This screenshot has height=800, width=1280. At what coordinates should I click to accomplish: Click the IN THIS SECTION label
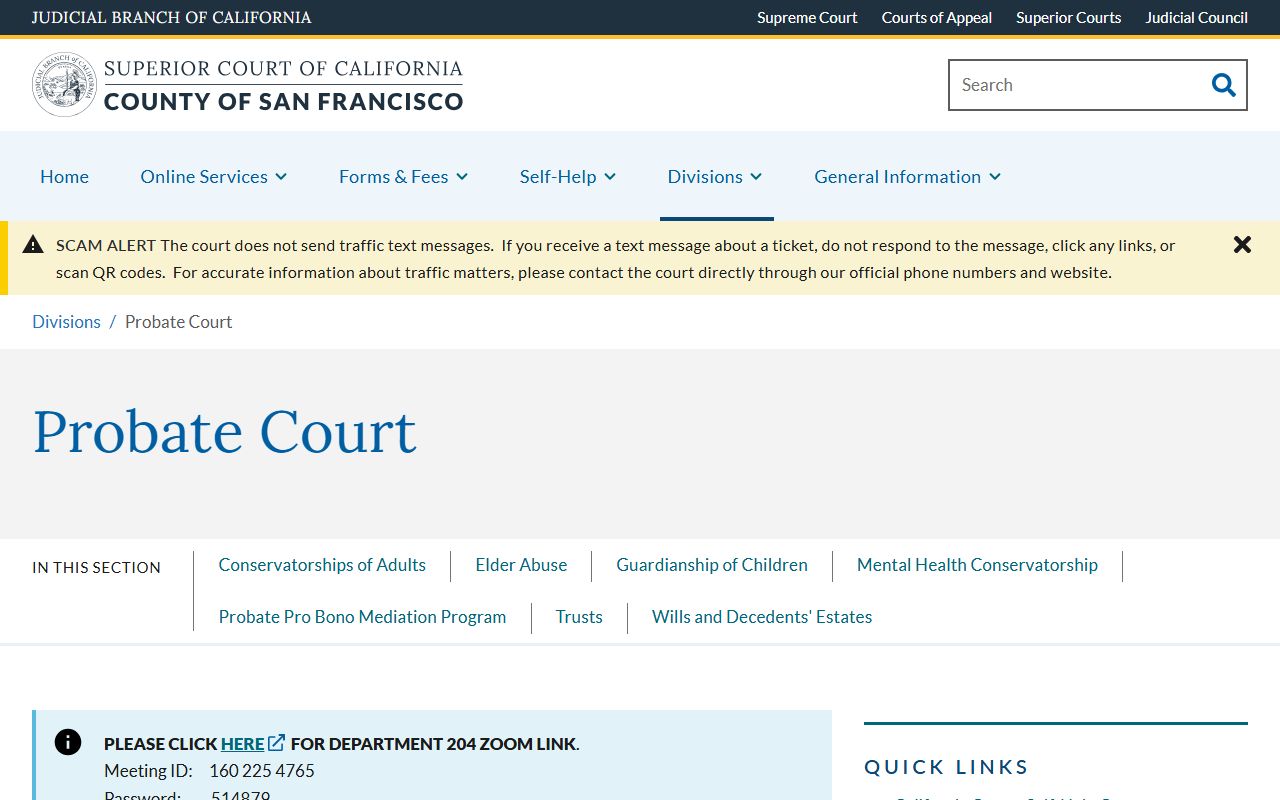96,567
